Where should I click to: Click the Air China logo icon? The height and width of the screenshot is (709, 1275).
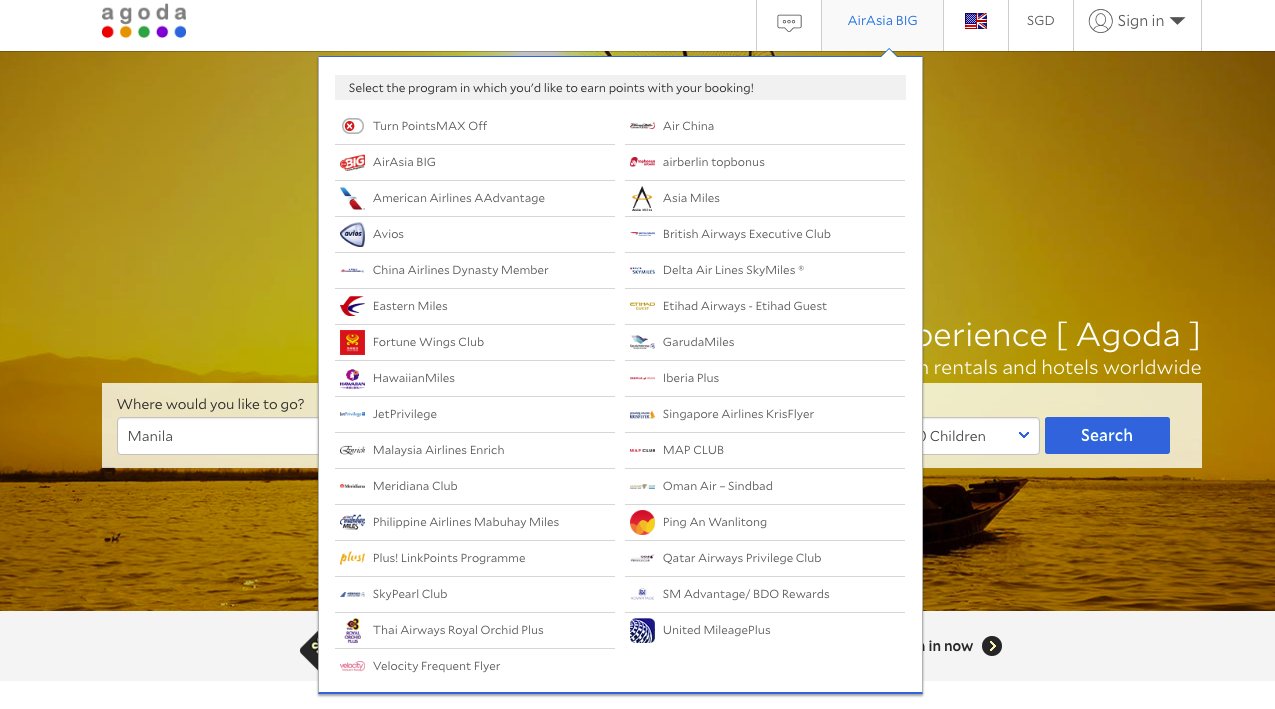click(x=642, y=126)
